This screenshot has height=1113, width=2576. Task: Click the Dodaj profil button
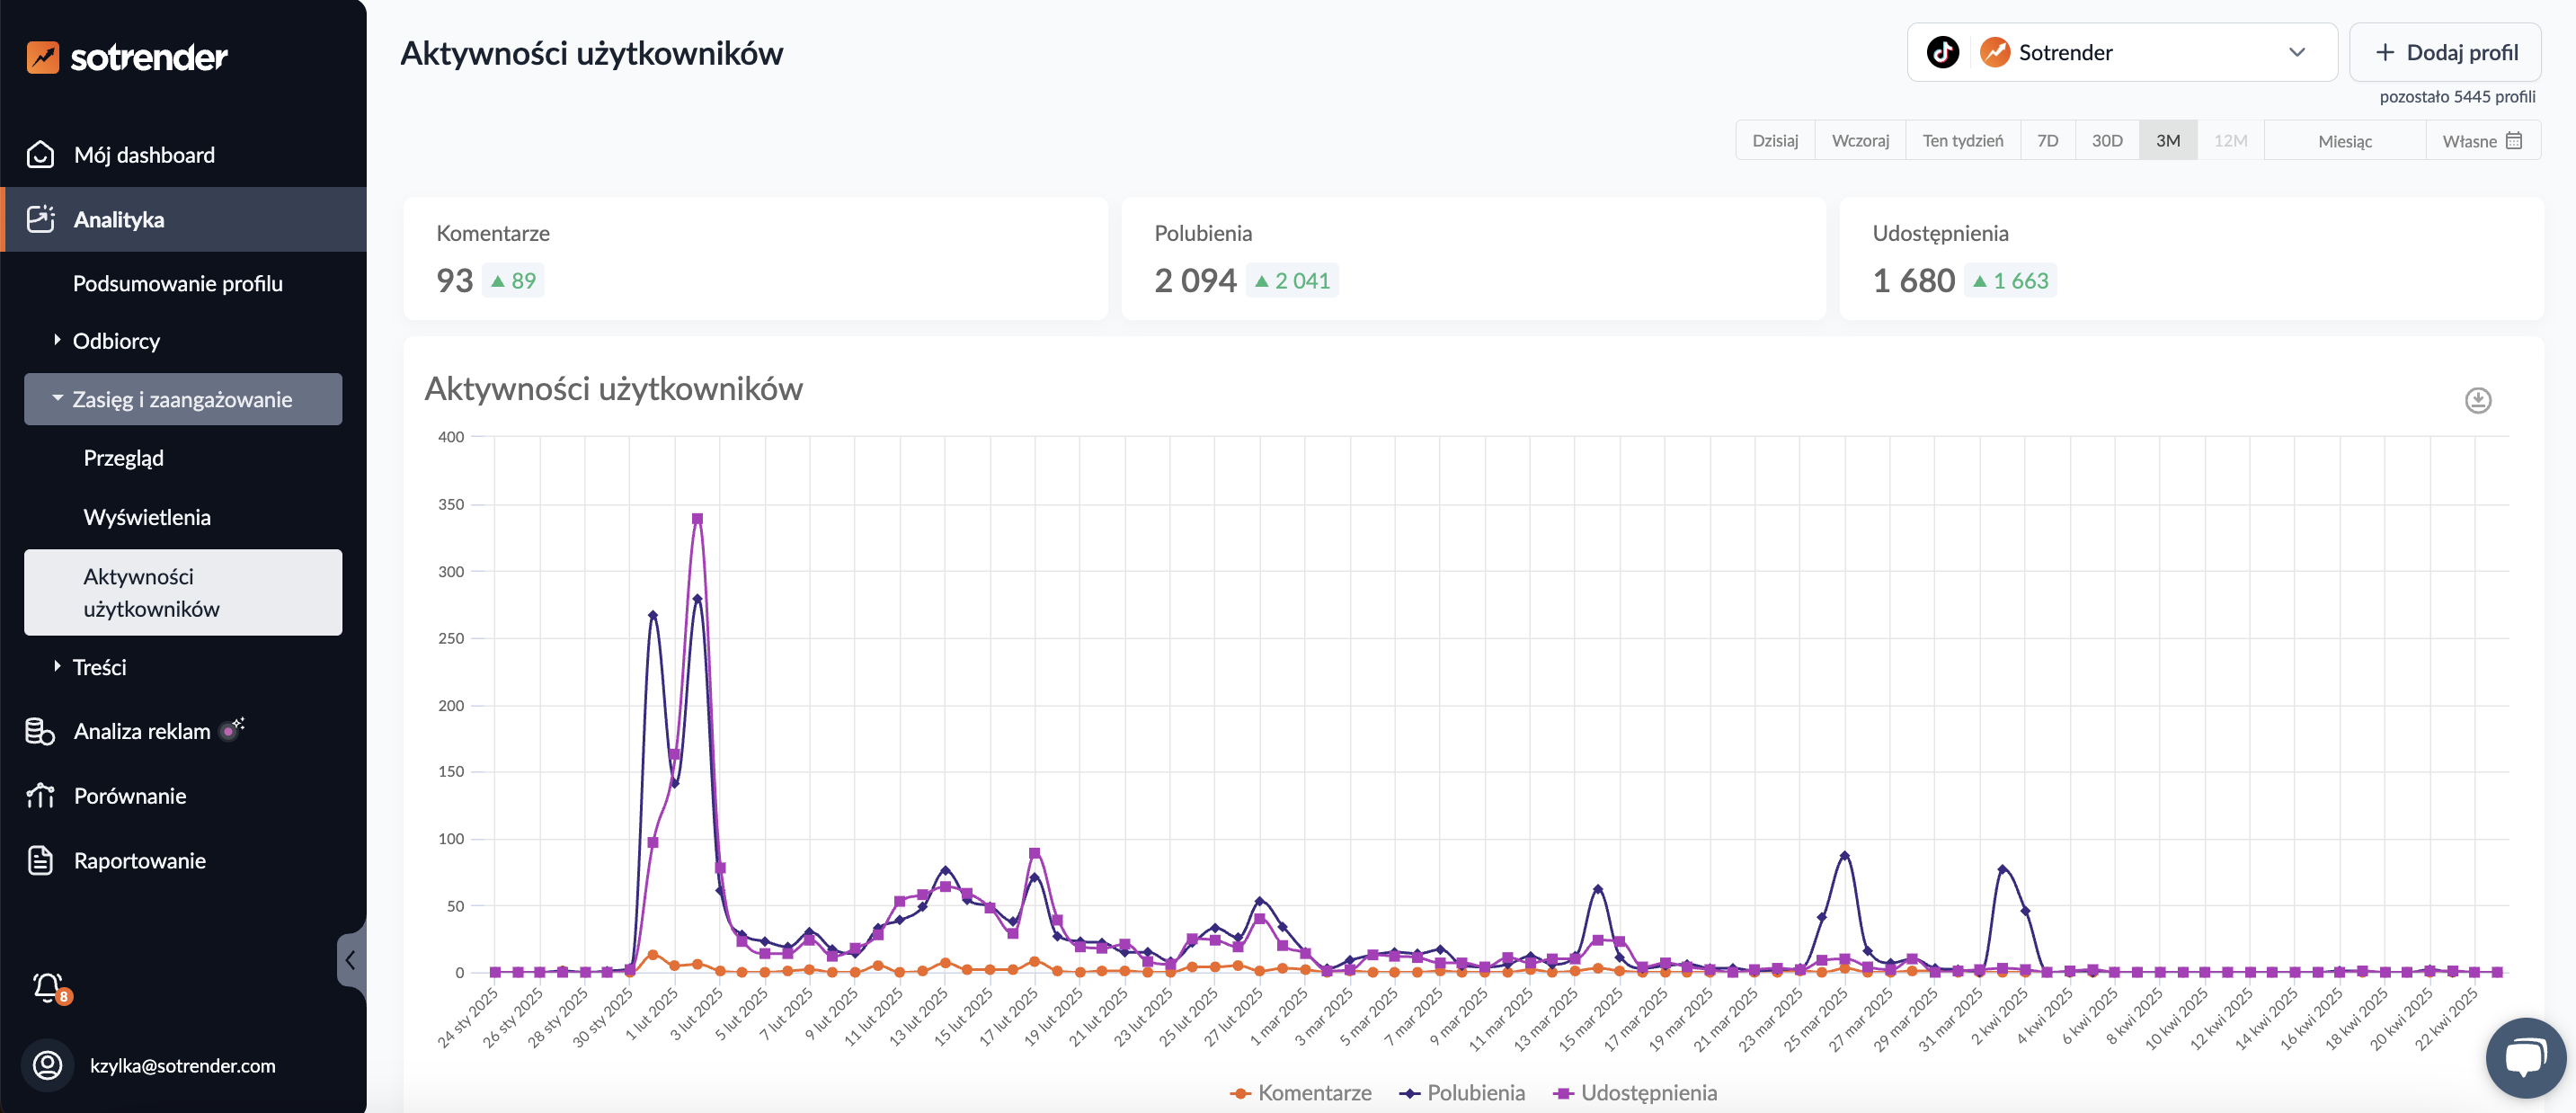coord(2444,52)
